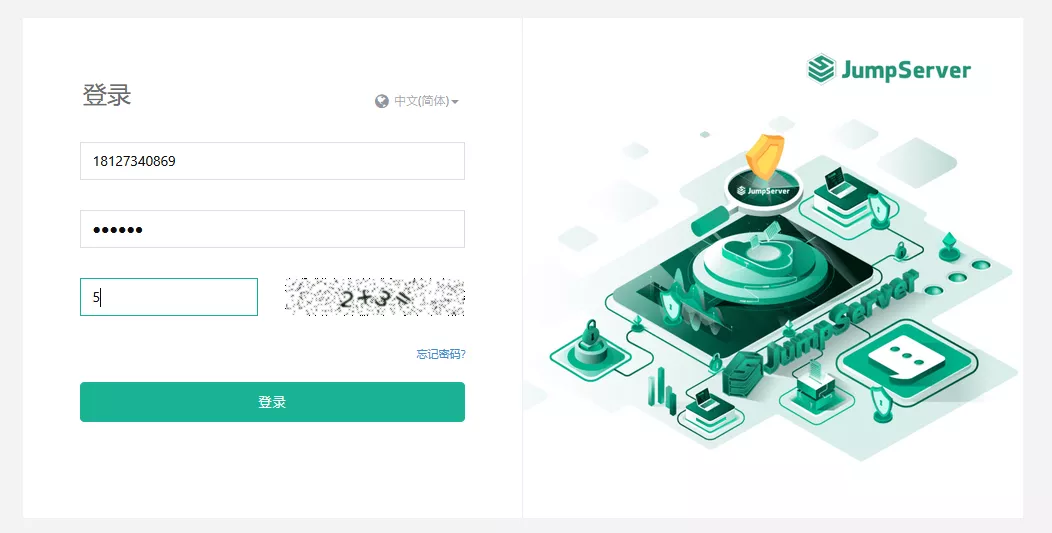Screen dimensions: 1052x533
Task: Click the JumpServer brand text at top right
Action: [x=906, y=70]
